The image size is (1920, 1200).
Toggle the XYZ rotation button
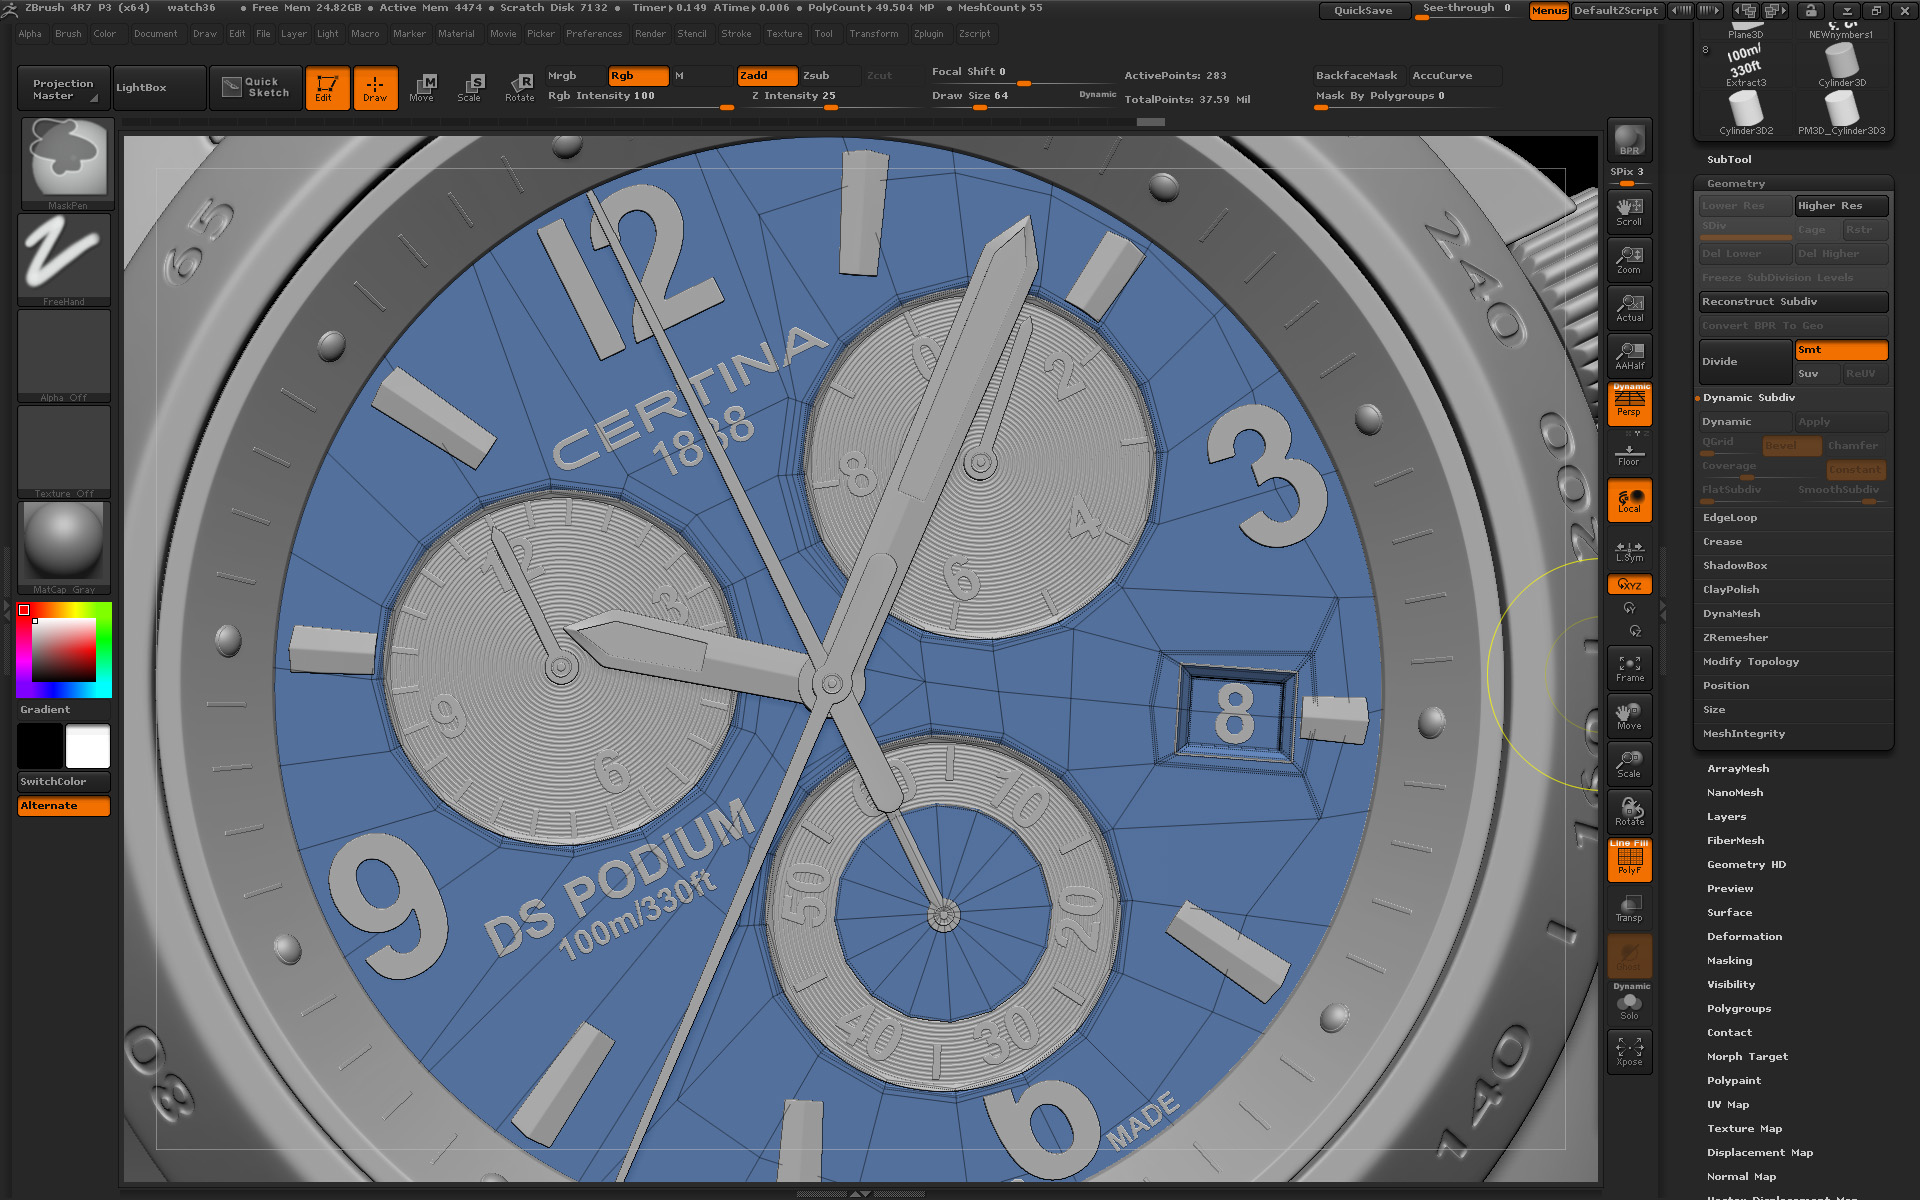coord(1629,584)
